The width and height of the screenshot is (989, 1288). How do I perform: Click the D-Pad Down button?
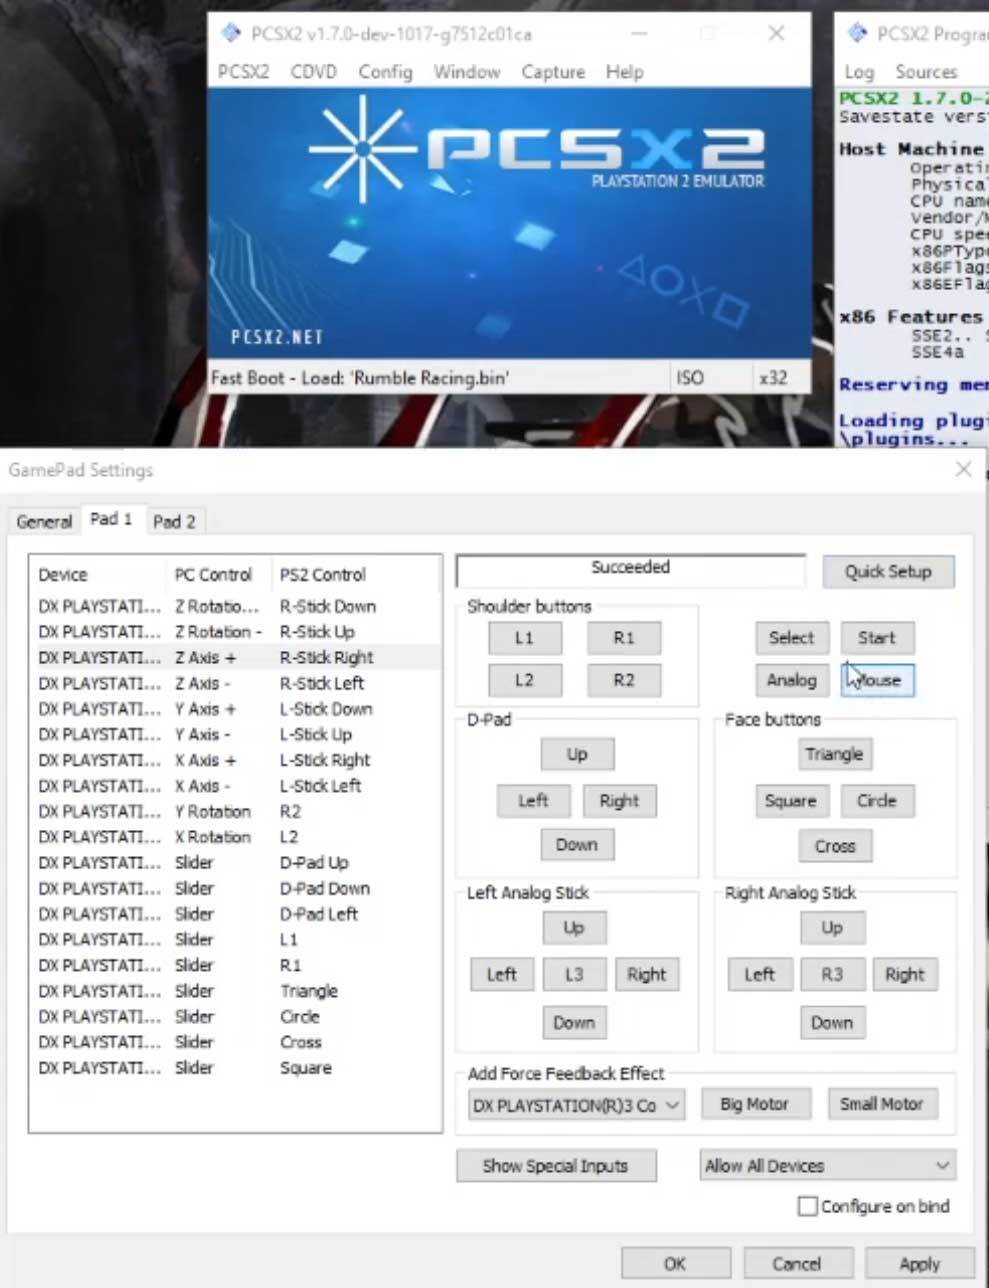point(576,845)
